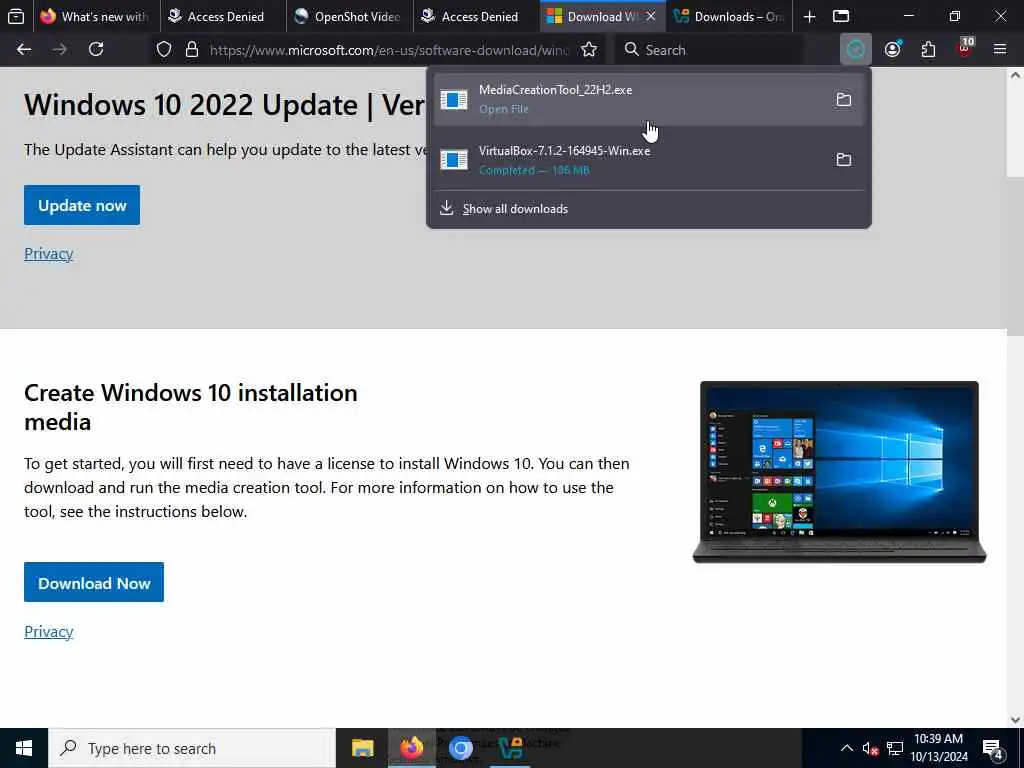
Task: Open Chrome-like browser icon in taskbar
Action: [461, 748]
